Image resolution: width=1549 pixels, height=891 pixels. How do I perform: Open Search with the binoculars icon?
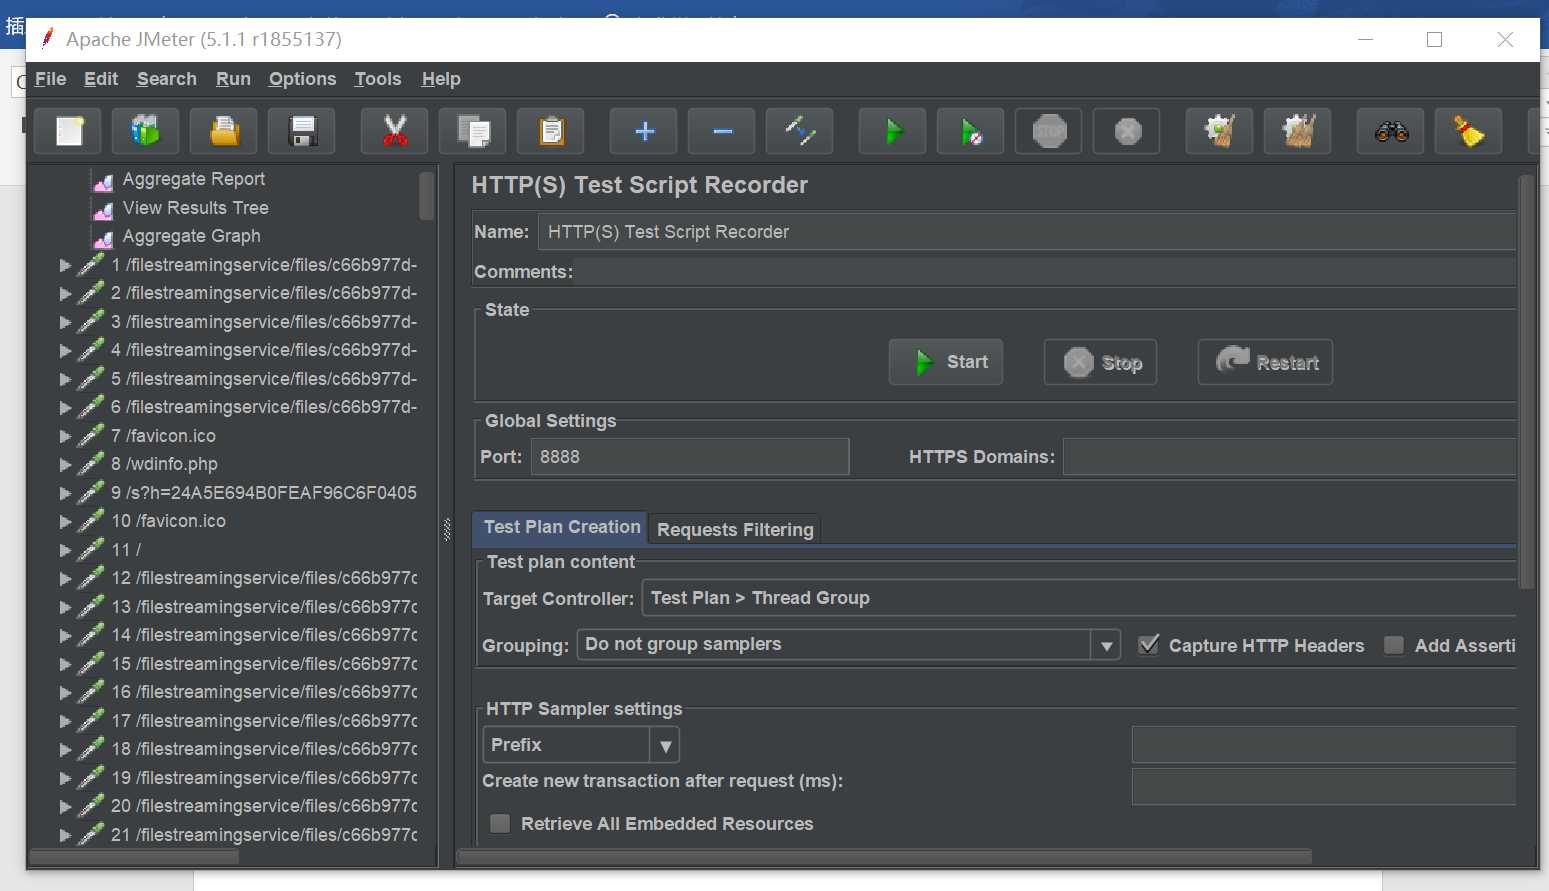(x=1391, y=131)
